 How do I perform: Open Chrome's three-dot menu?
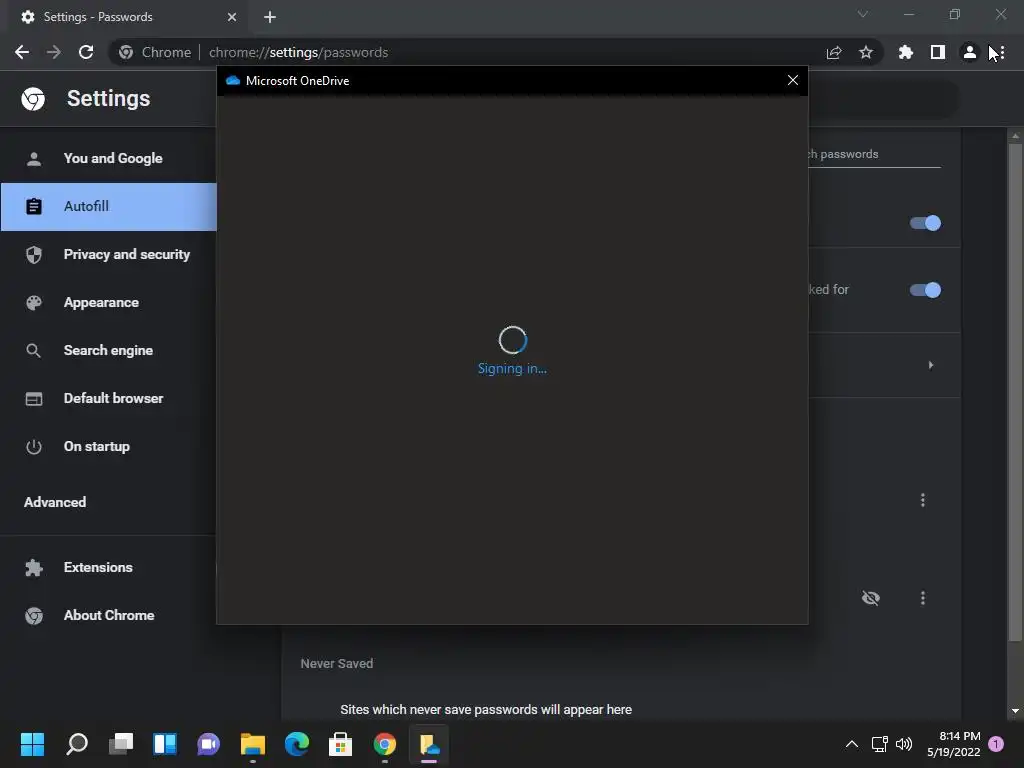1001,52
